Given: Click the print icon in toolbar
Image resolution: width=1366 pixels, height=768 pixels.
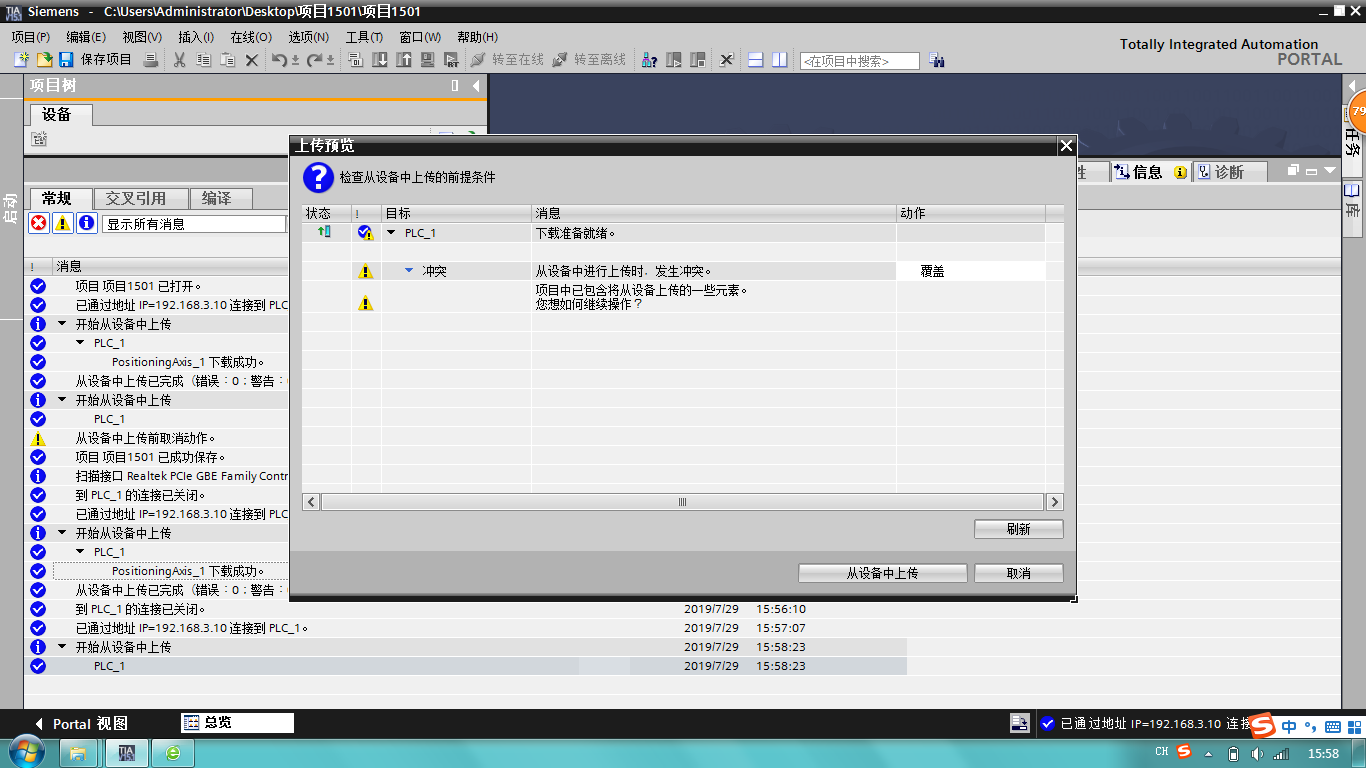Looking at the screenshot, I should [151, 60].
